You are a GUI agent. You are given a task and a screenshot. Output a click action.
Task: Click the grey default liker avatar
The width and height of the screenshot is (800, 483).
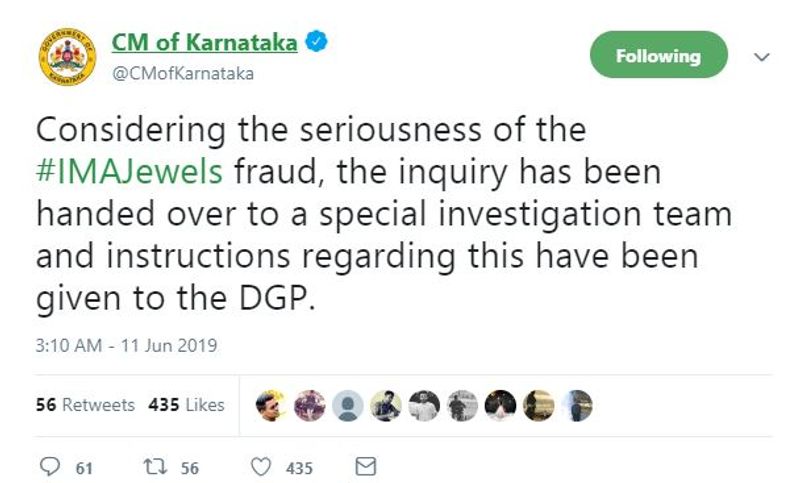(x=347, y=405)
